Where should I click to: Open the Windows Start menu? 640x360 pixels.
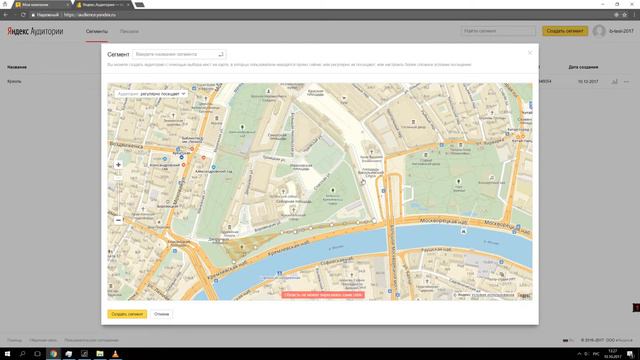tap(7, 354)
